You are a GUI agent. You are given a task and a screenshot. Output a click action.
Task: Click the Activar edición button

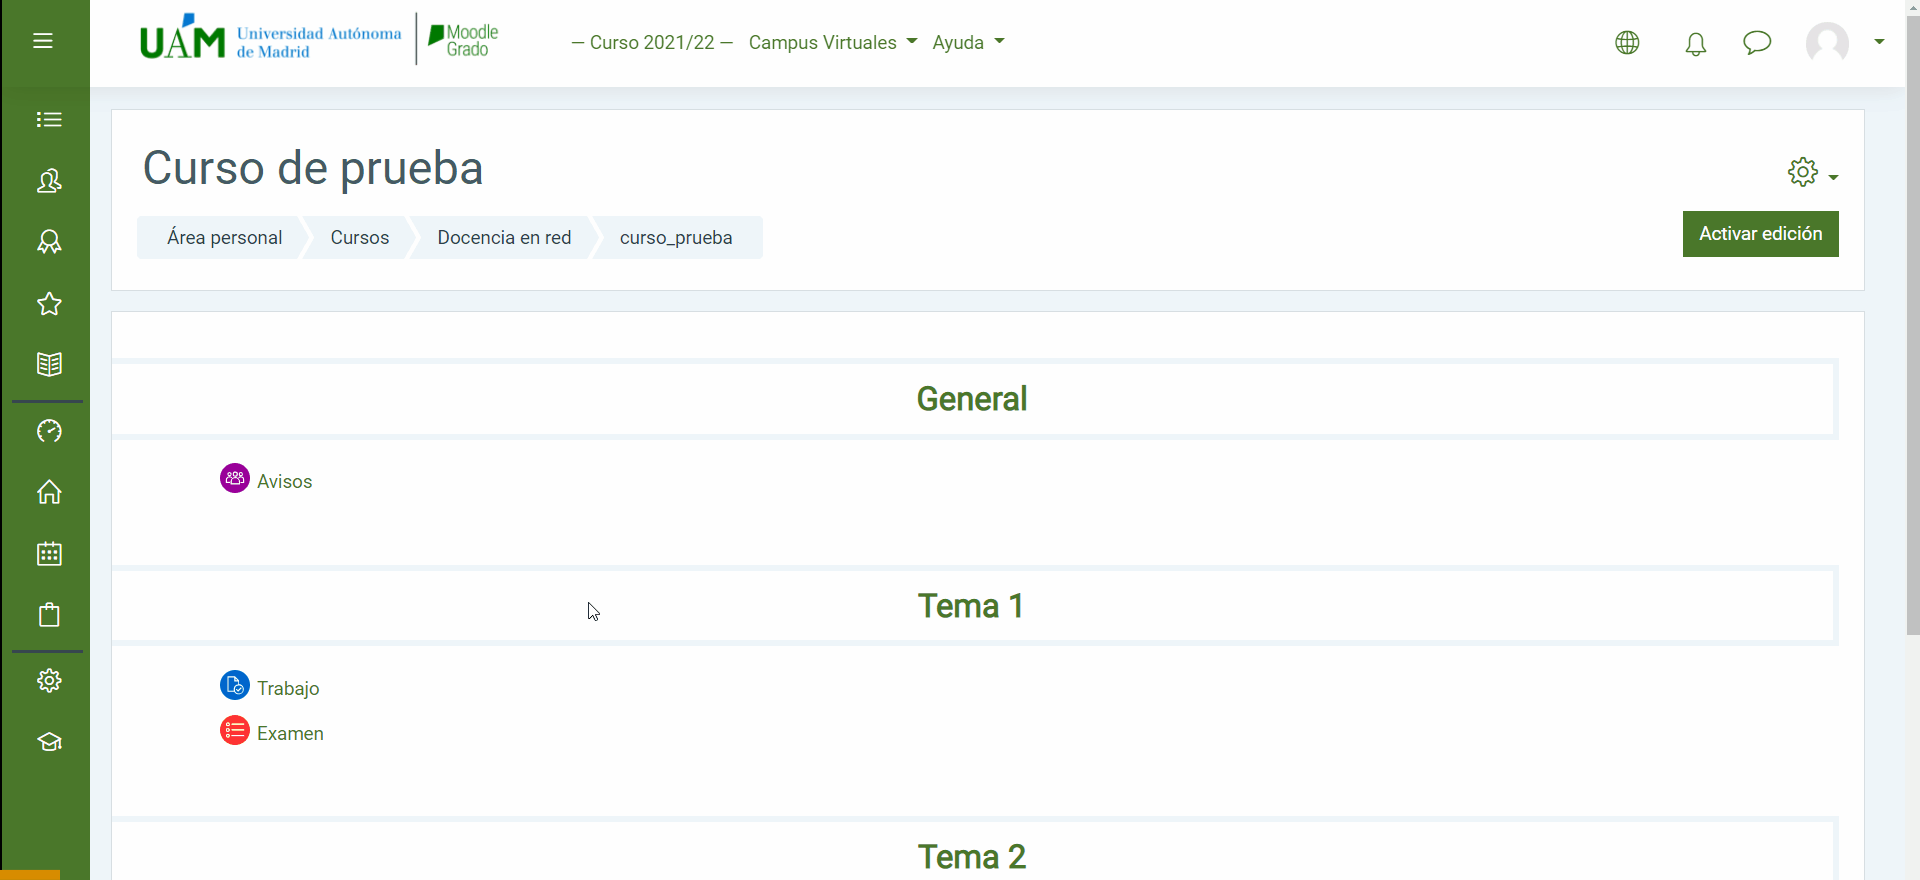coord(1760,234)
